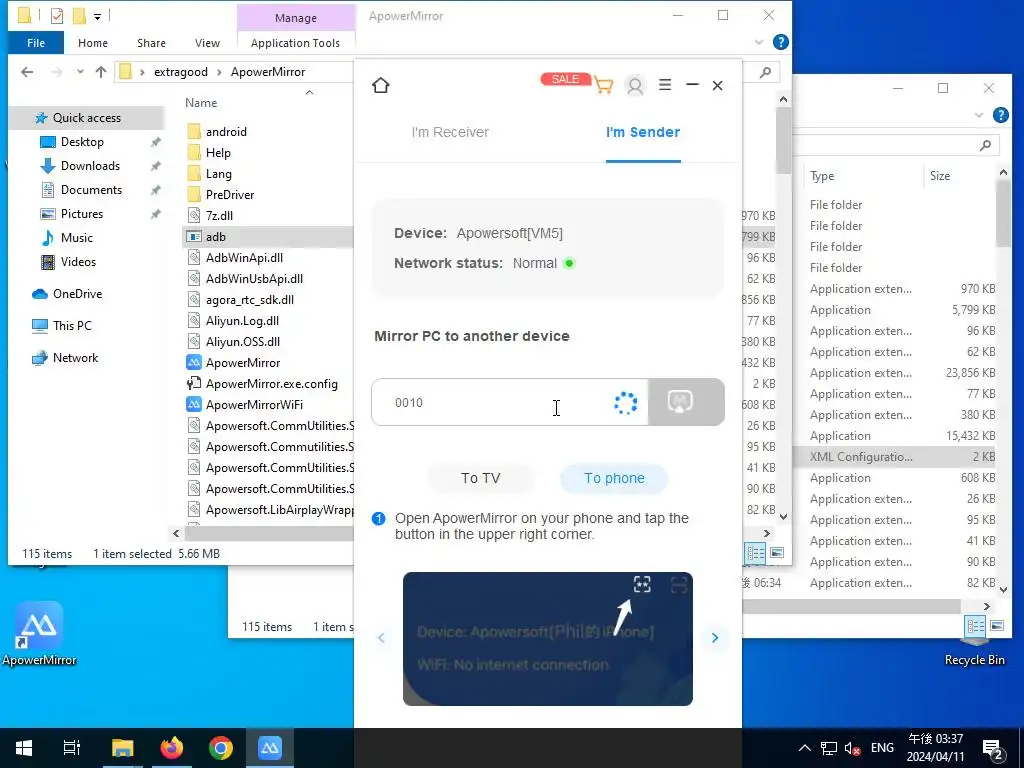Launch Firefox from taskbar

(x=172, y=748)
